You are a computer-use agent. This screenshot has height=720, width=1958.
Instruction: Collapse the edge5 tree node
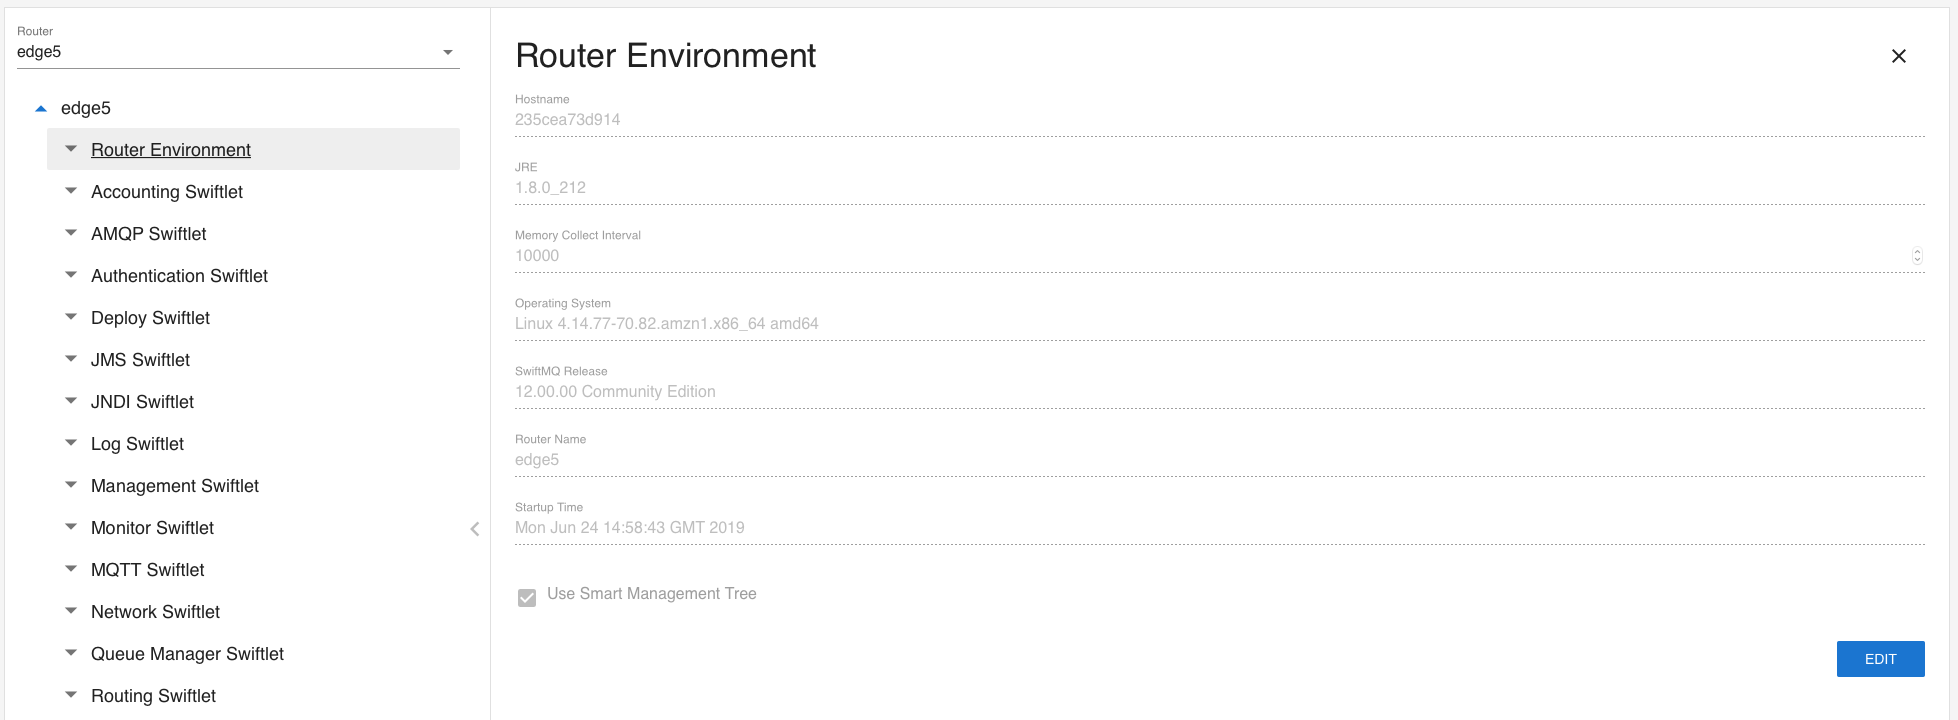41,108
